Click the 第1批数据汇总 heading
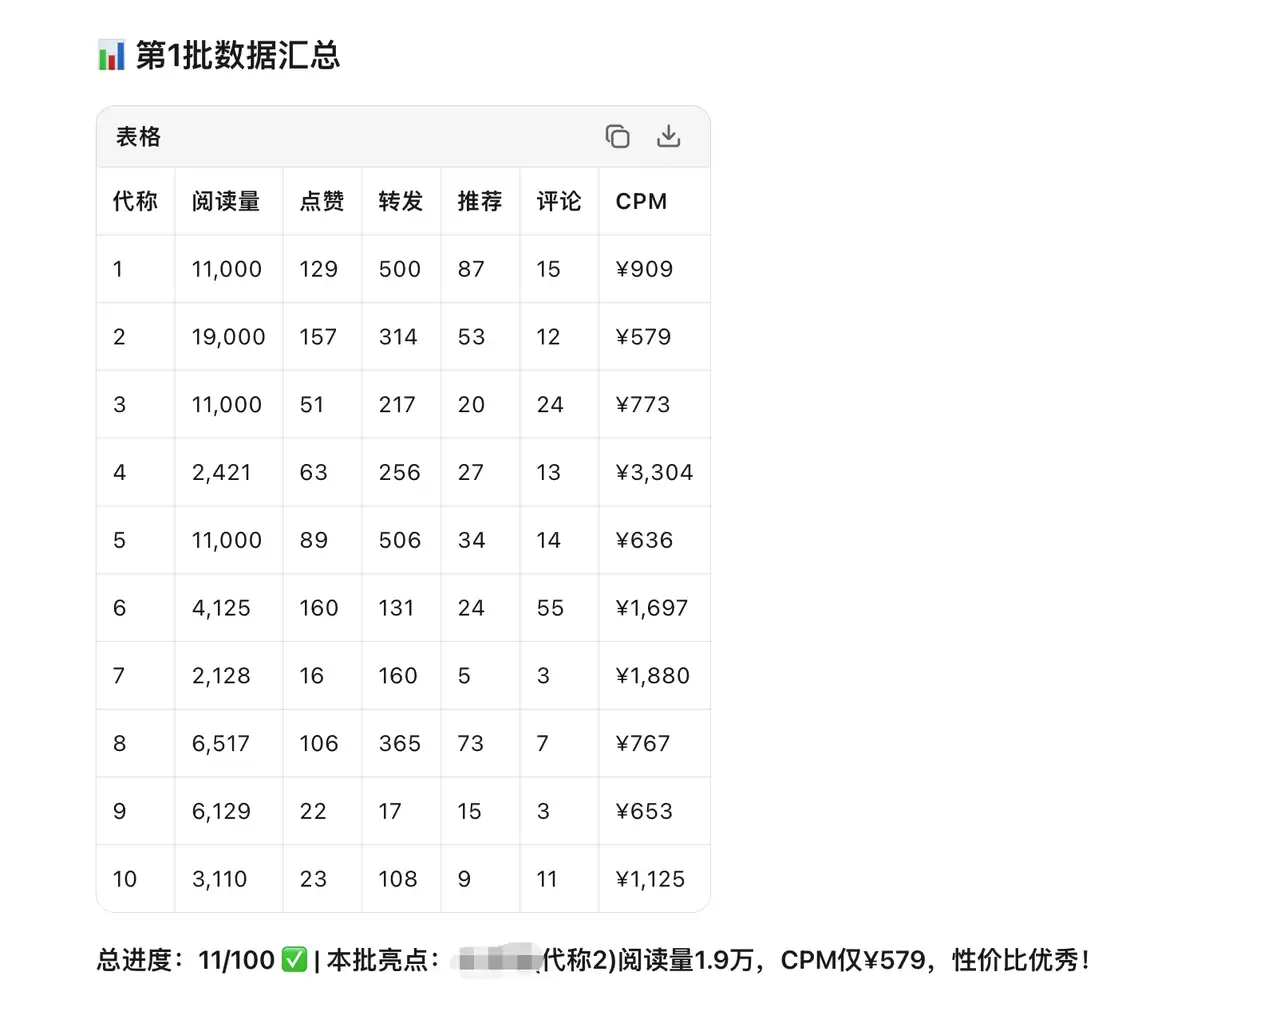 238,55
